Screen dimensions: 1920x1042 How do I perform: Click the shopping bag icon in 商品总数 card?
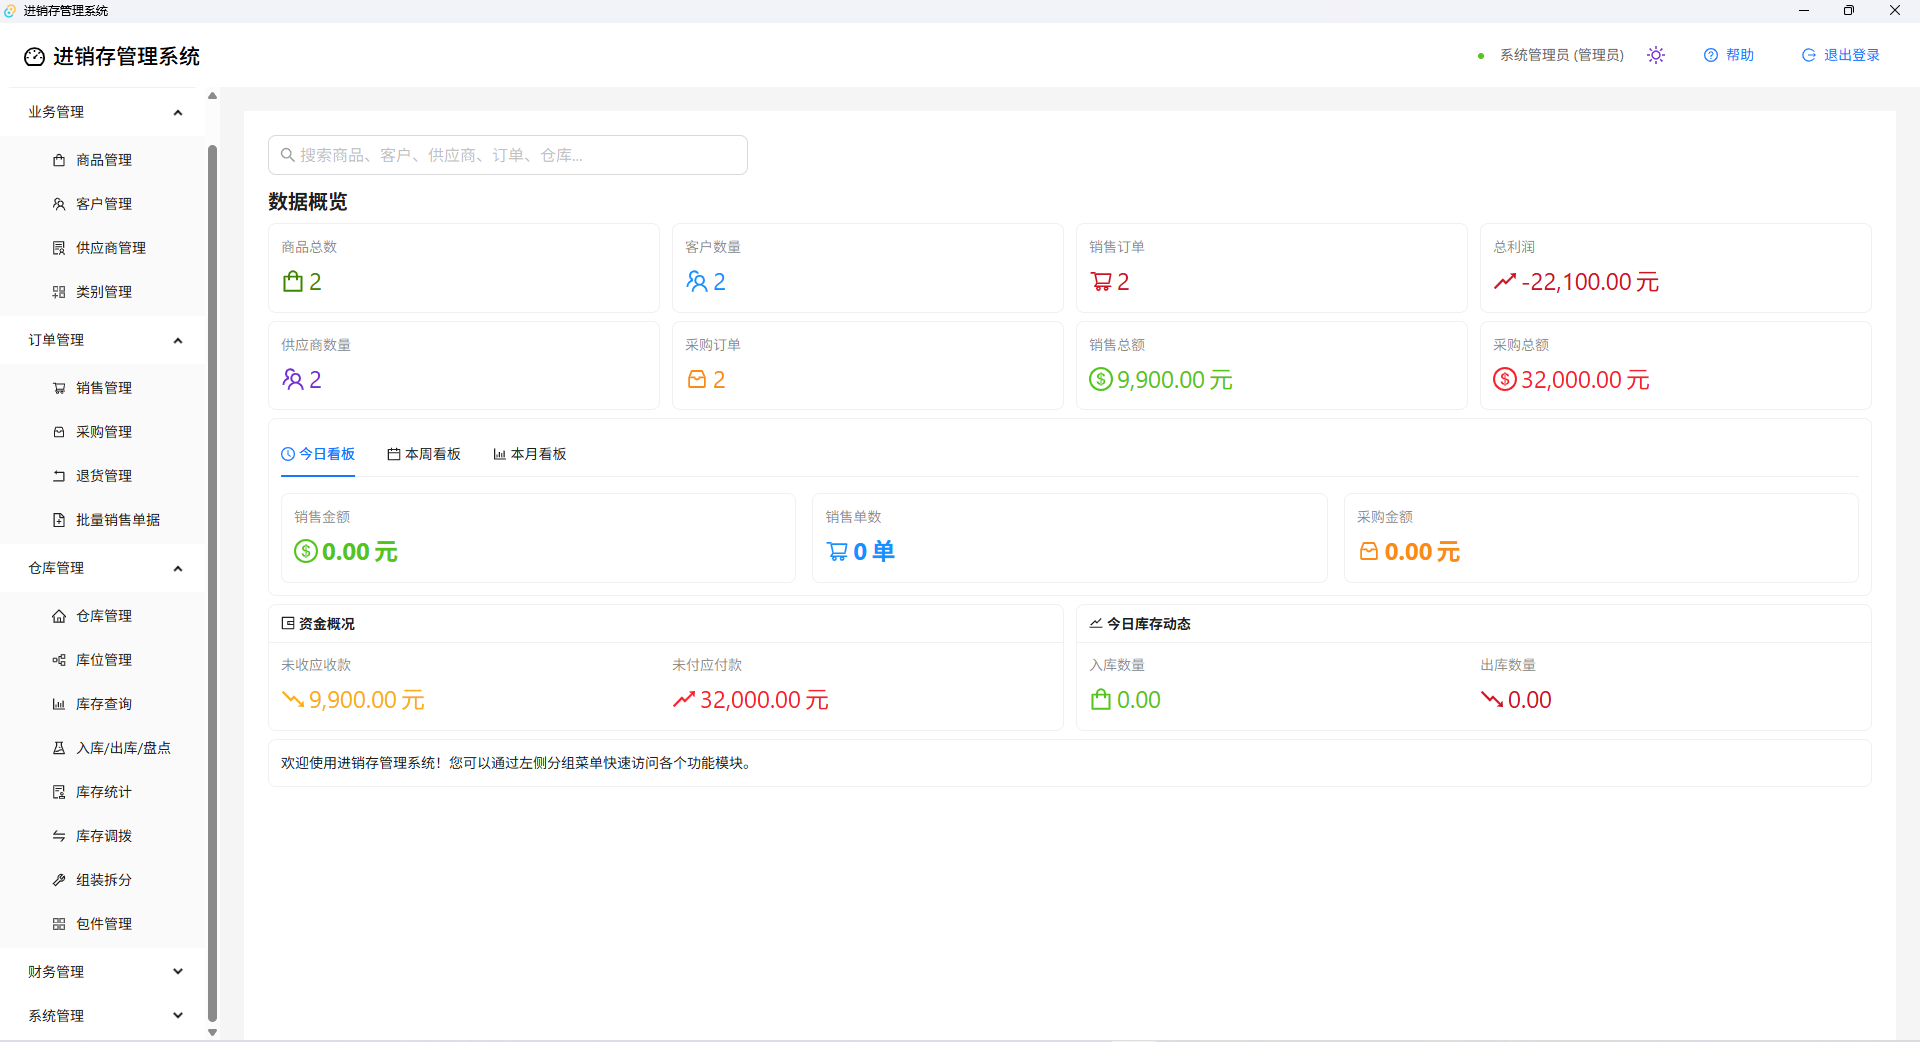click(x=293, y=282)
